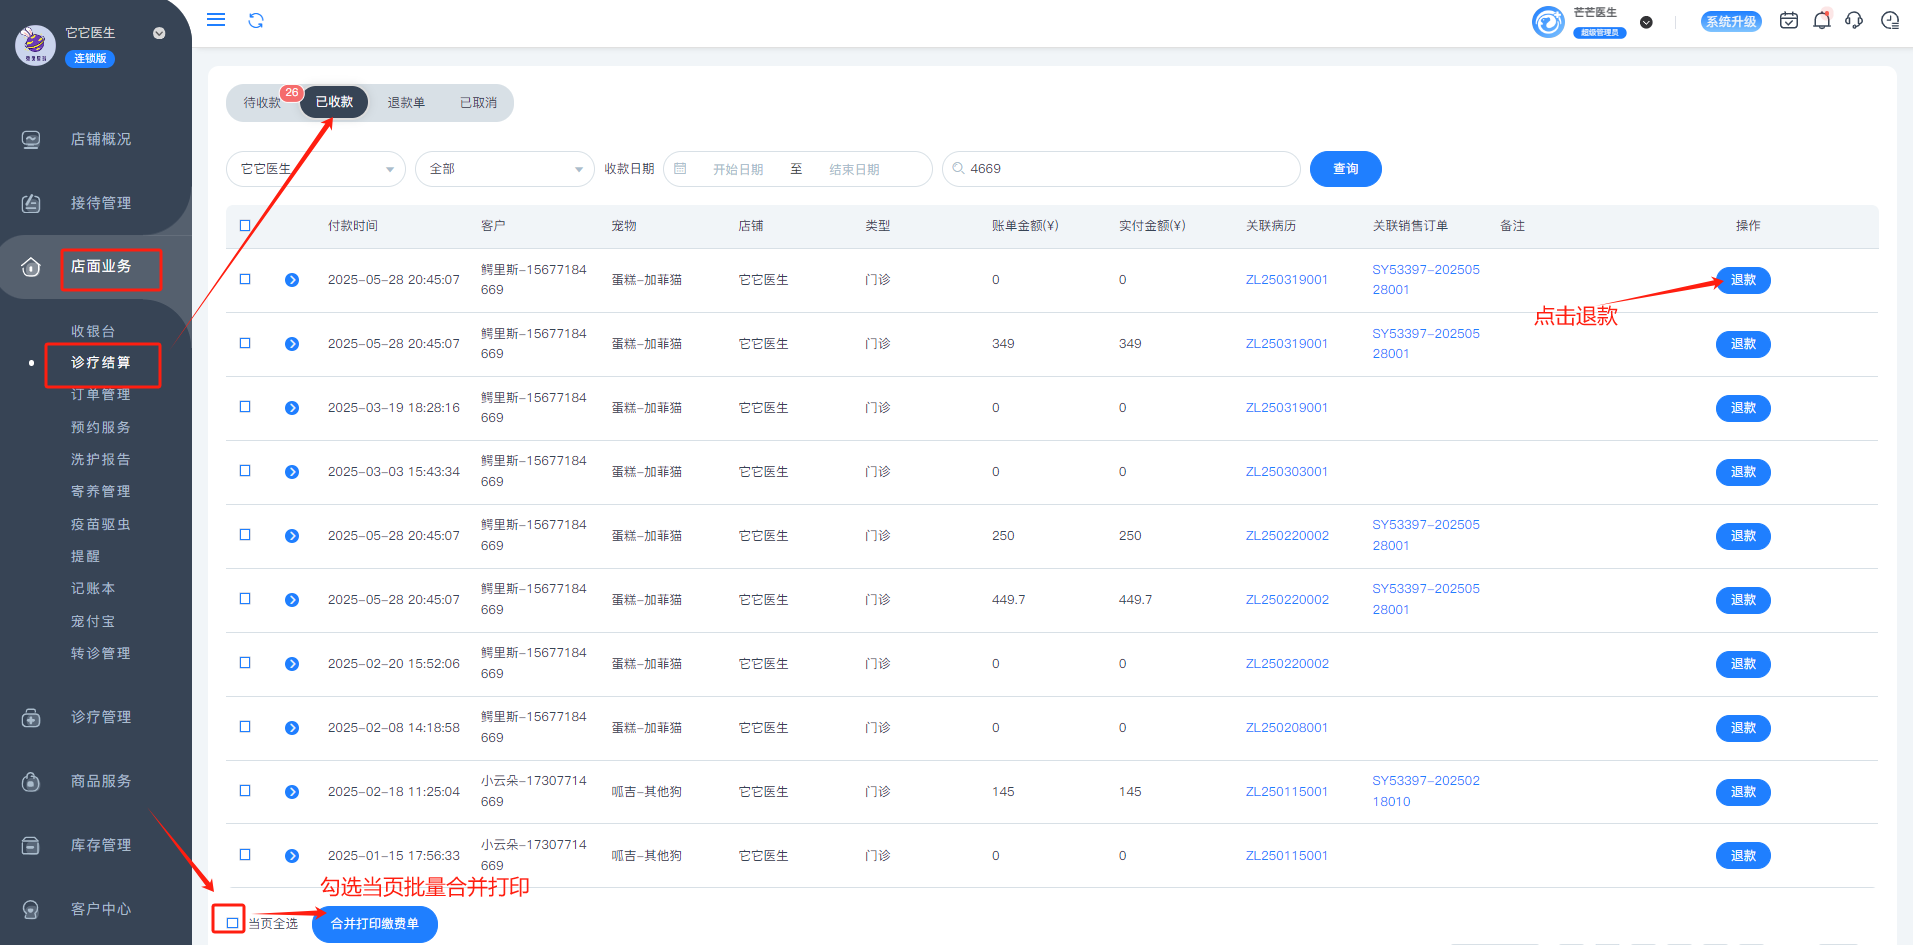Switch to the 待收款 tab

(x=262, y=103)
